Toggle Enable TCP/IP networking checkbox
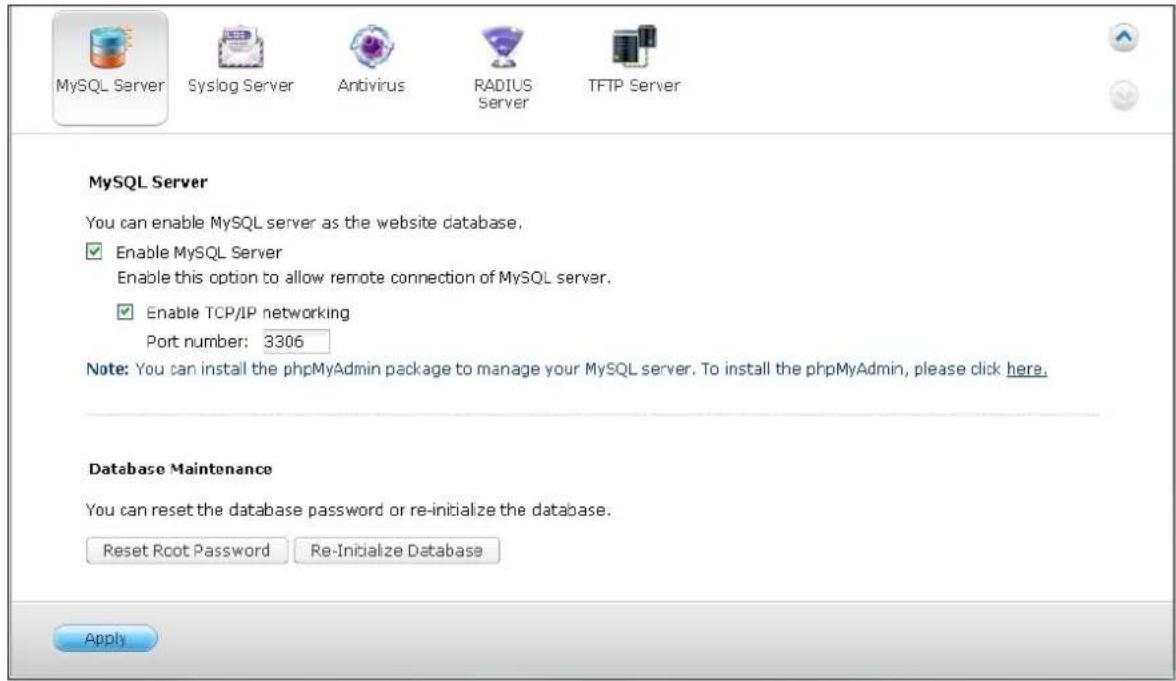1176x681 pixels. [x=125, y=311]
